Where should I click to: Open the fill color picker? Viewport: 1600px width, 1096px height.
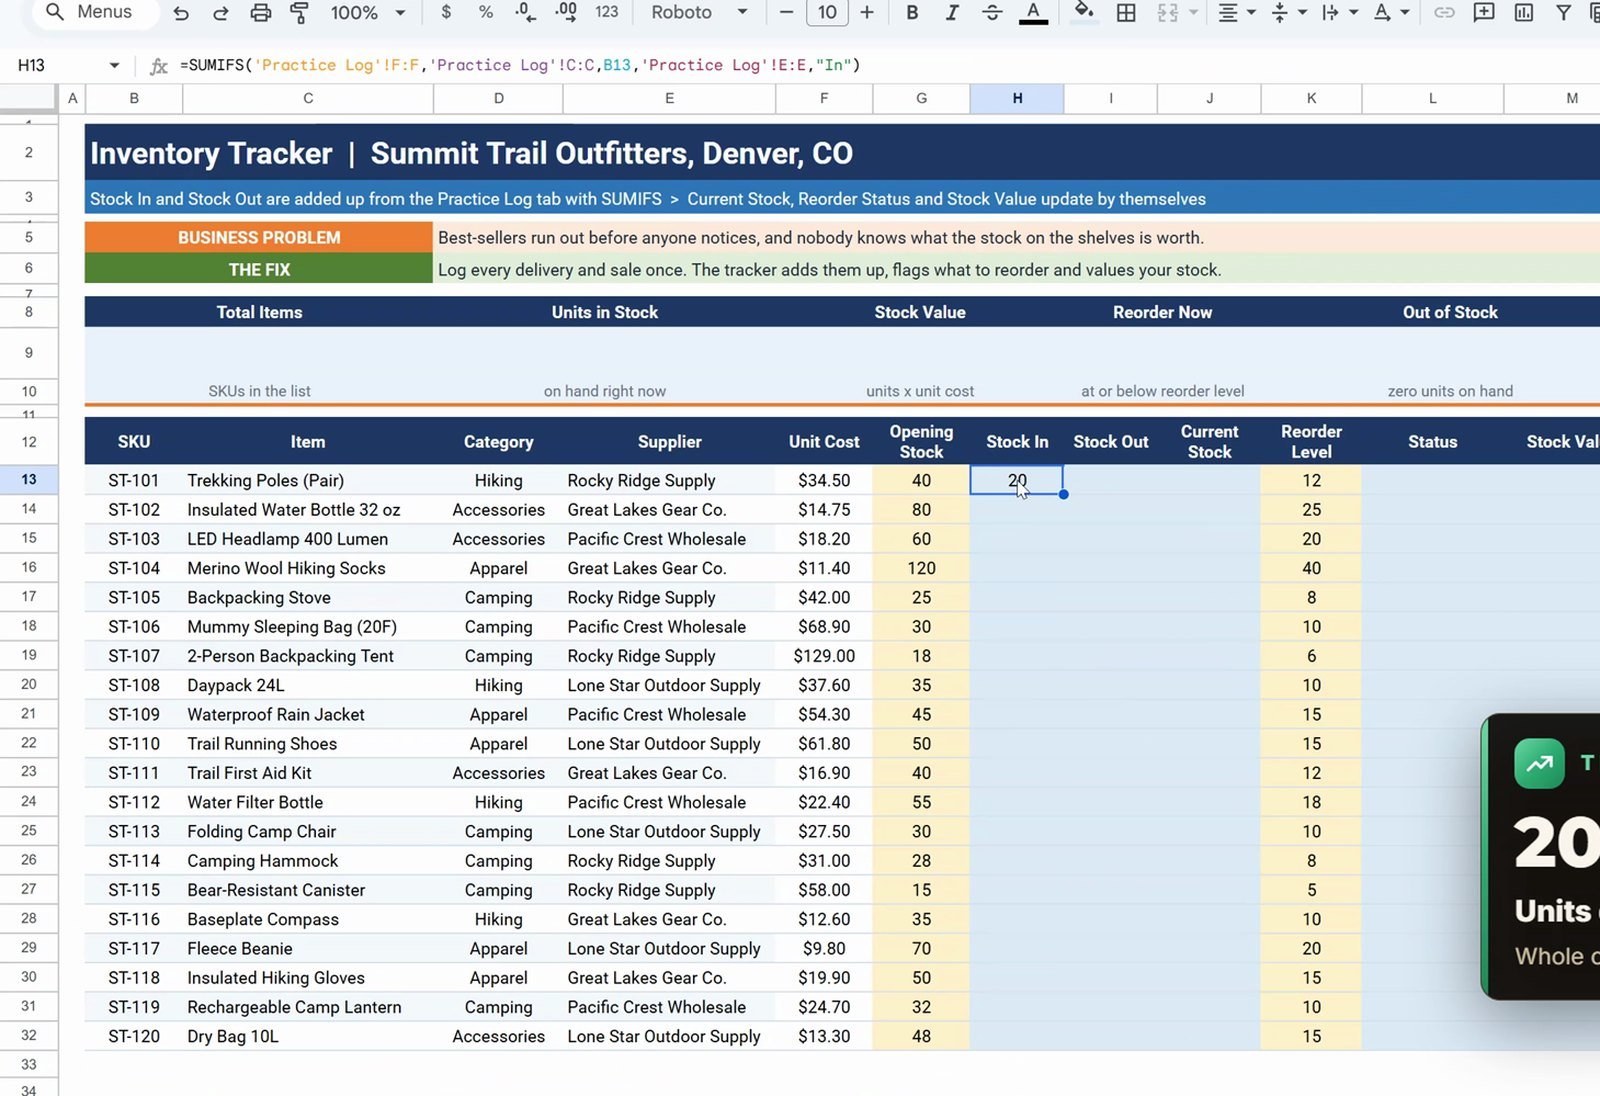pos(1084,12)
